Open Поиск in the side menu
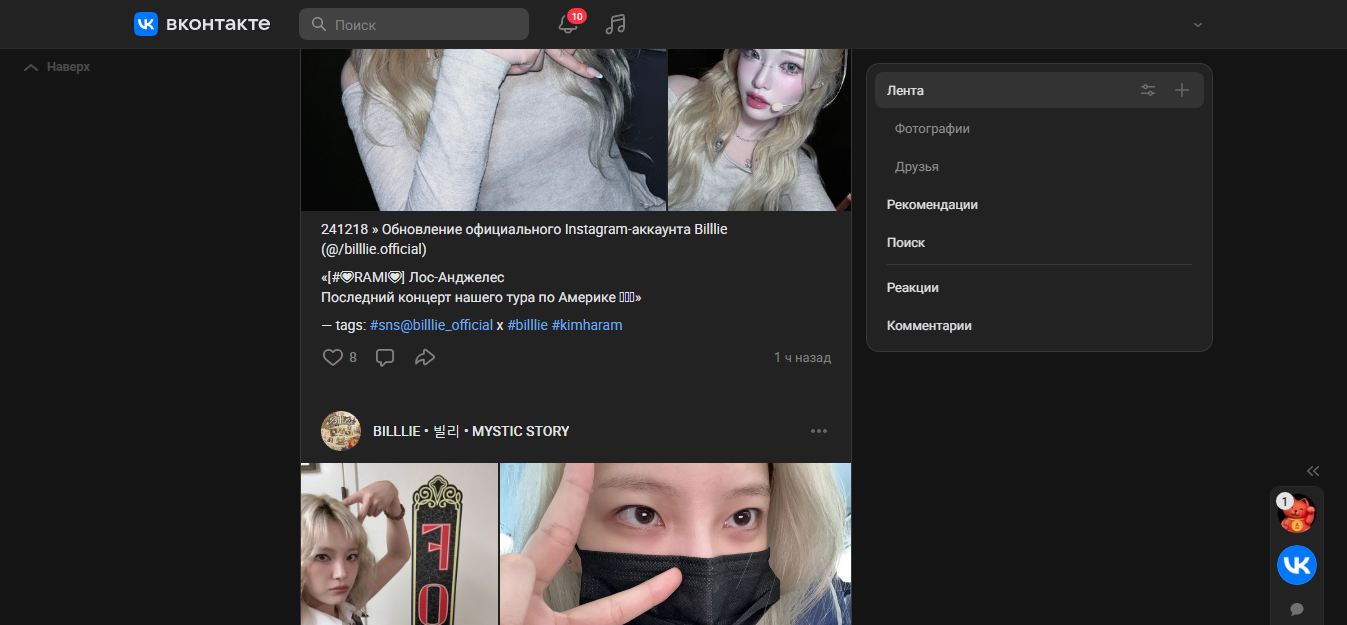Viewport: 1347px width, 625px height. (906, 242)
